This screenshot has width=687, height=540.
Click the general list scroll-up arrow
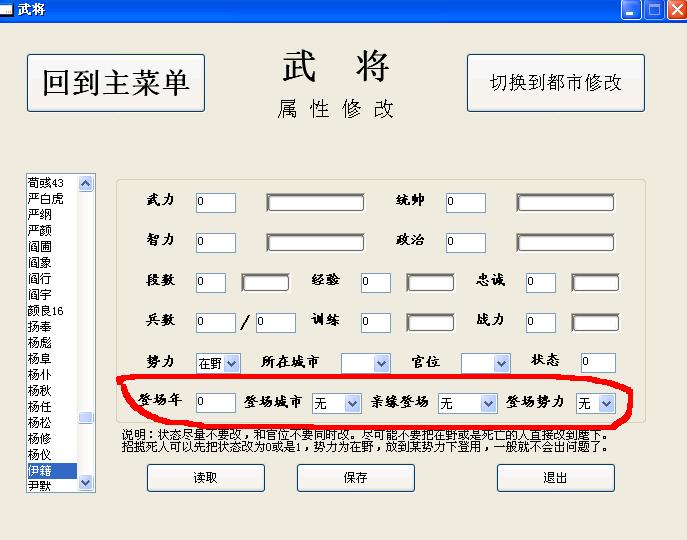pyautogui.click(x=85, y=183)
